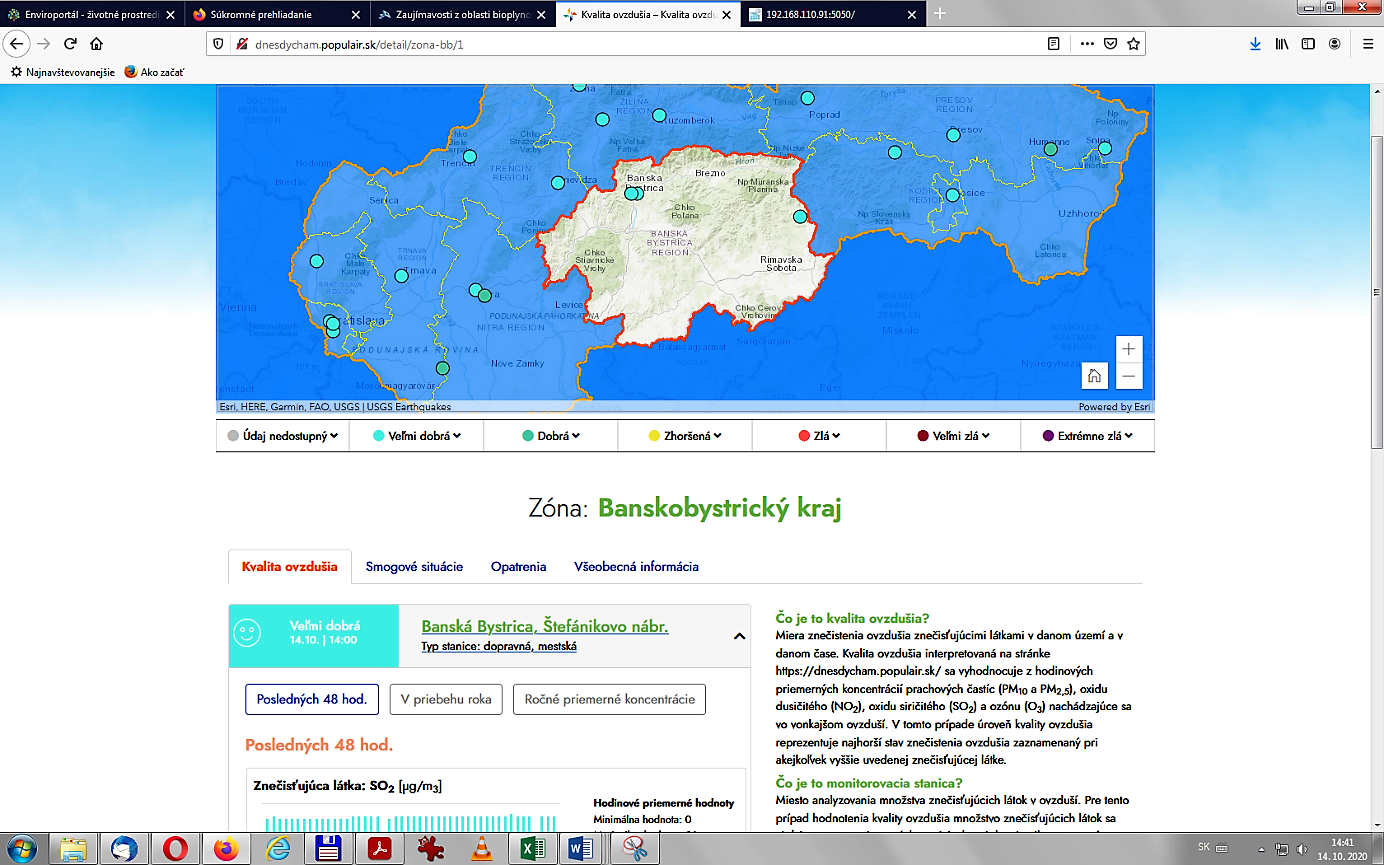Collapse the Banská Bystrica station panel

point(739,636)
